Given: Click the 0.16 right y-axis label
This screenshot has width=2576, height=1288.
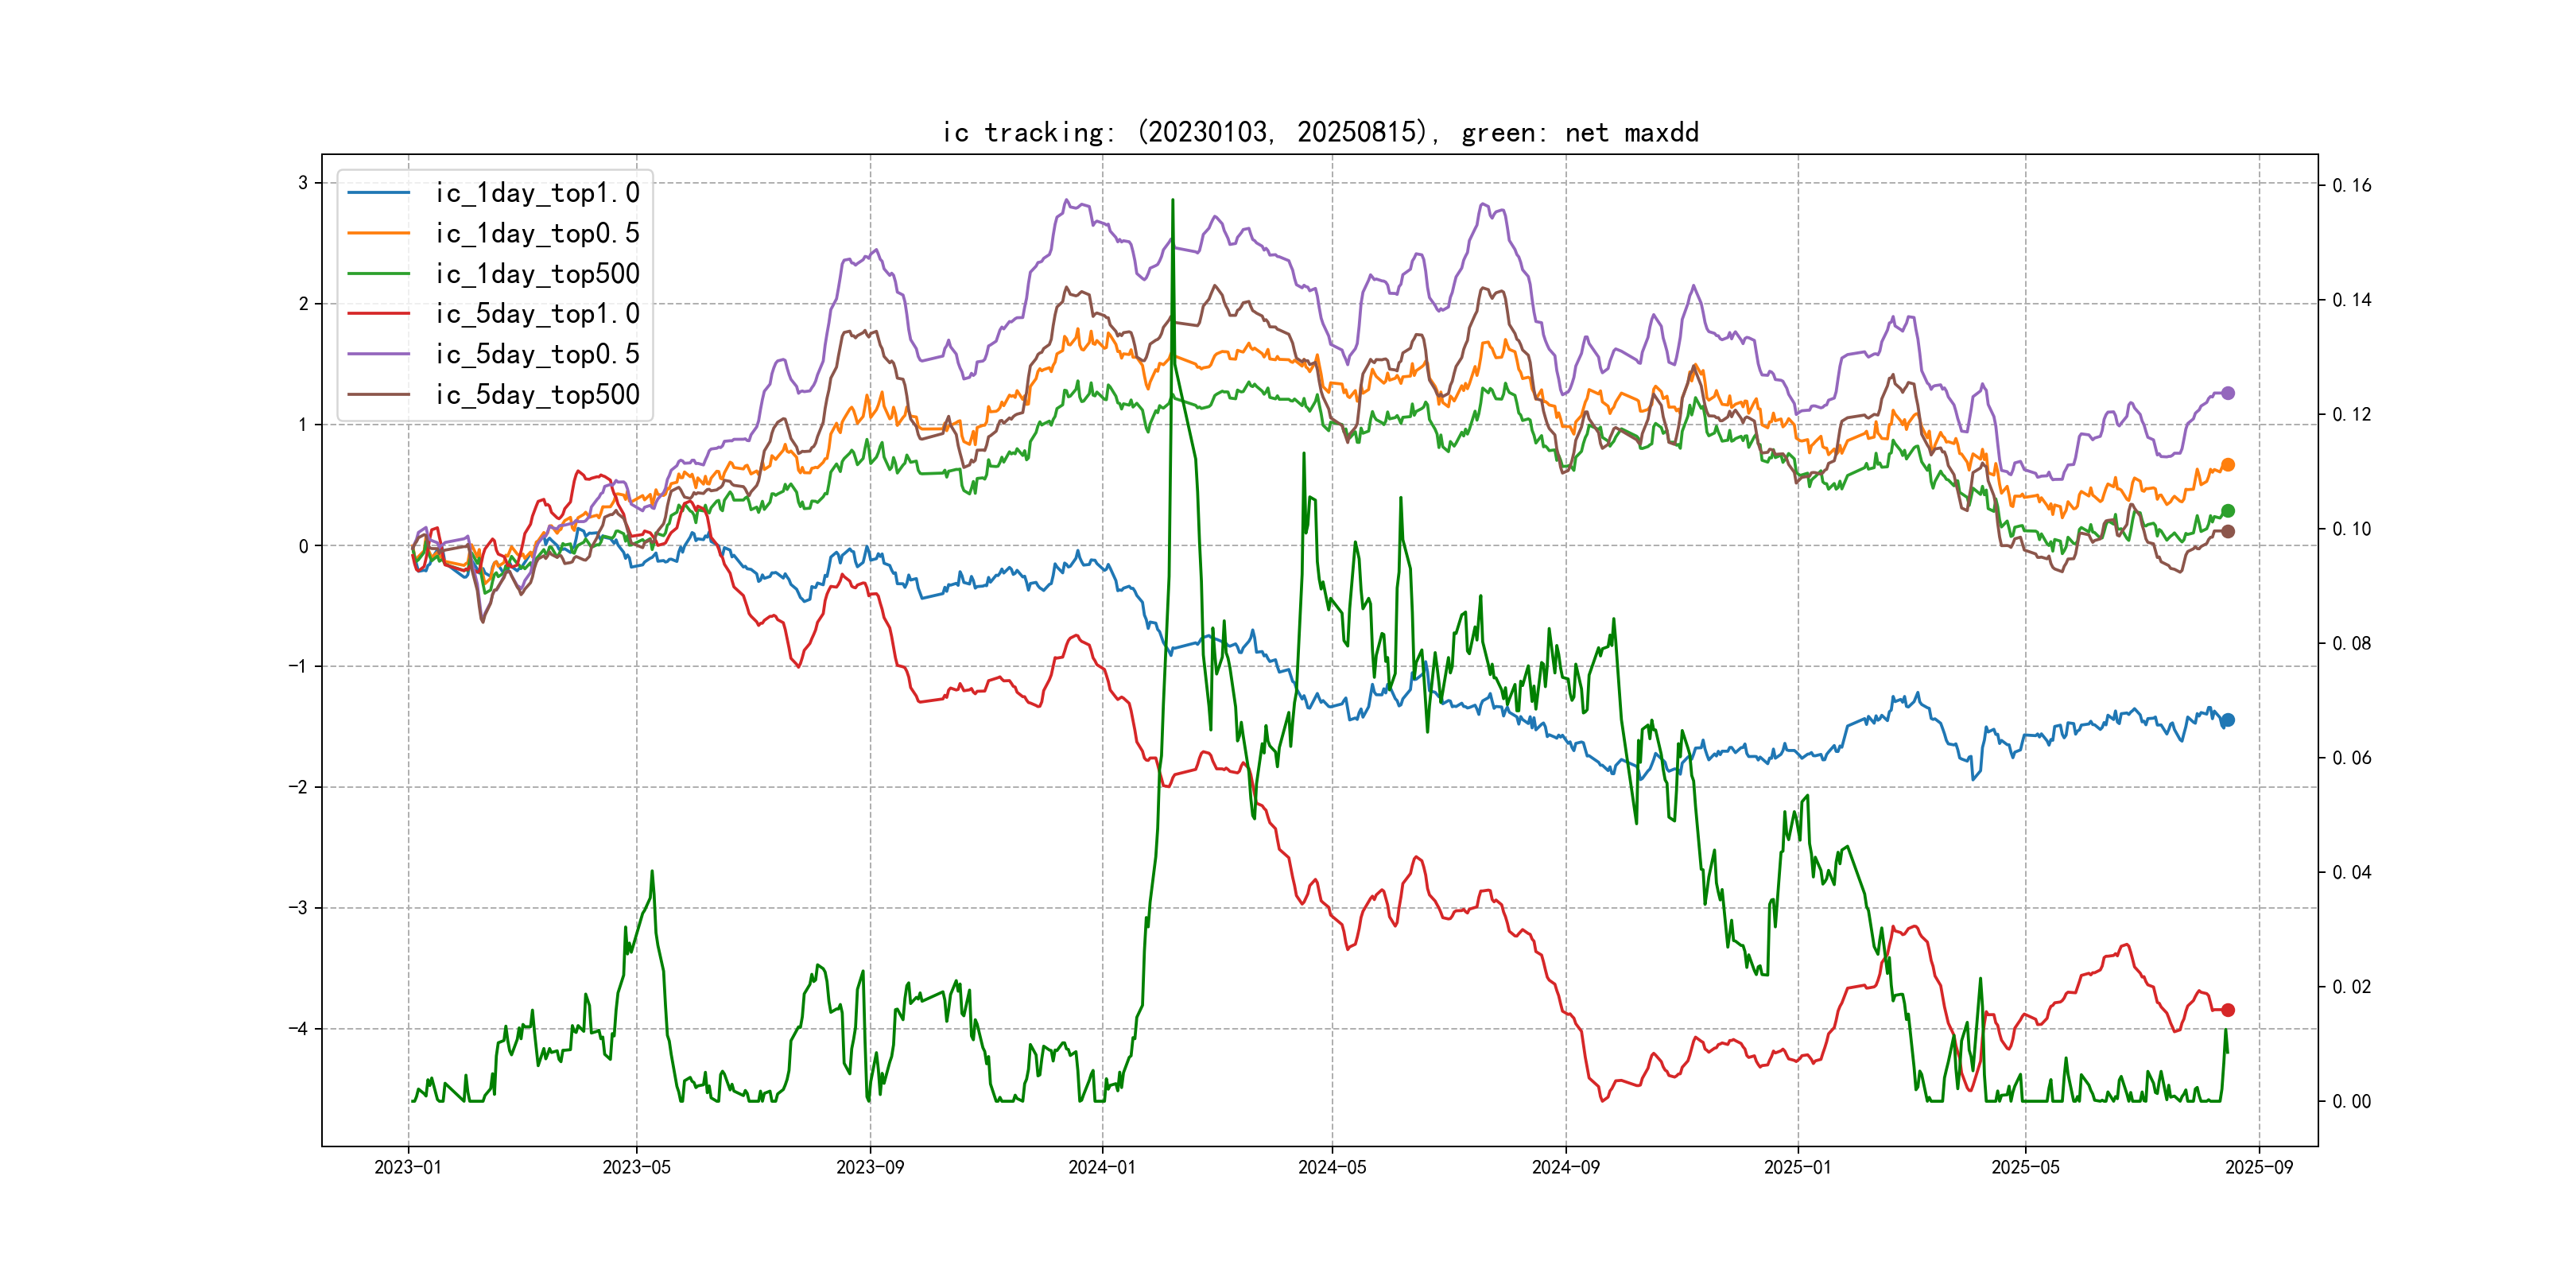Looking at the screenshot, I should pyautogui.click(x=2351, y=185).
